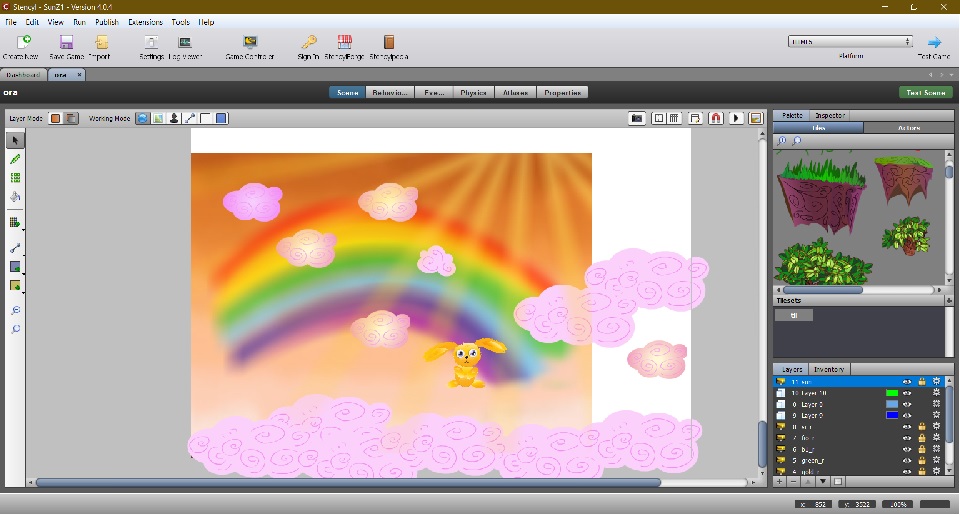The height and width of the screenshot is (515, 960).
Task: Open Stencylpedia from the toolbar
Action: coord(389,43)
